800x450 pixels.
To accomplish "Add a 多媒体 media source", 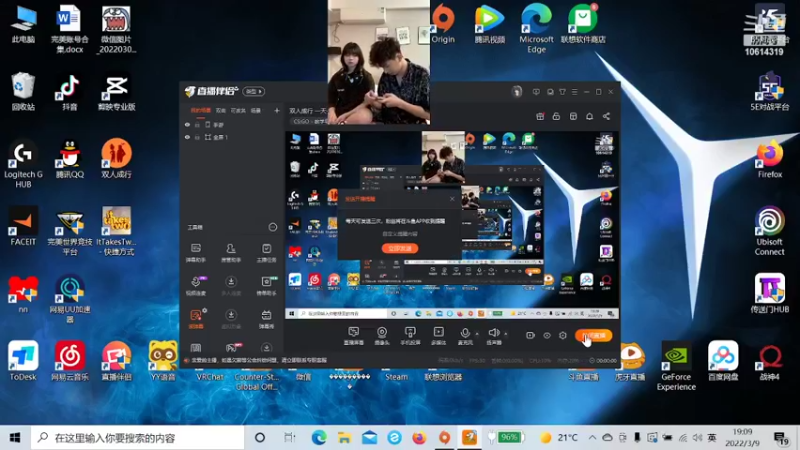I will coord(438,336).
